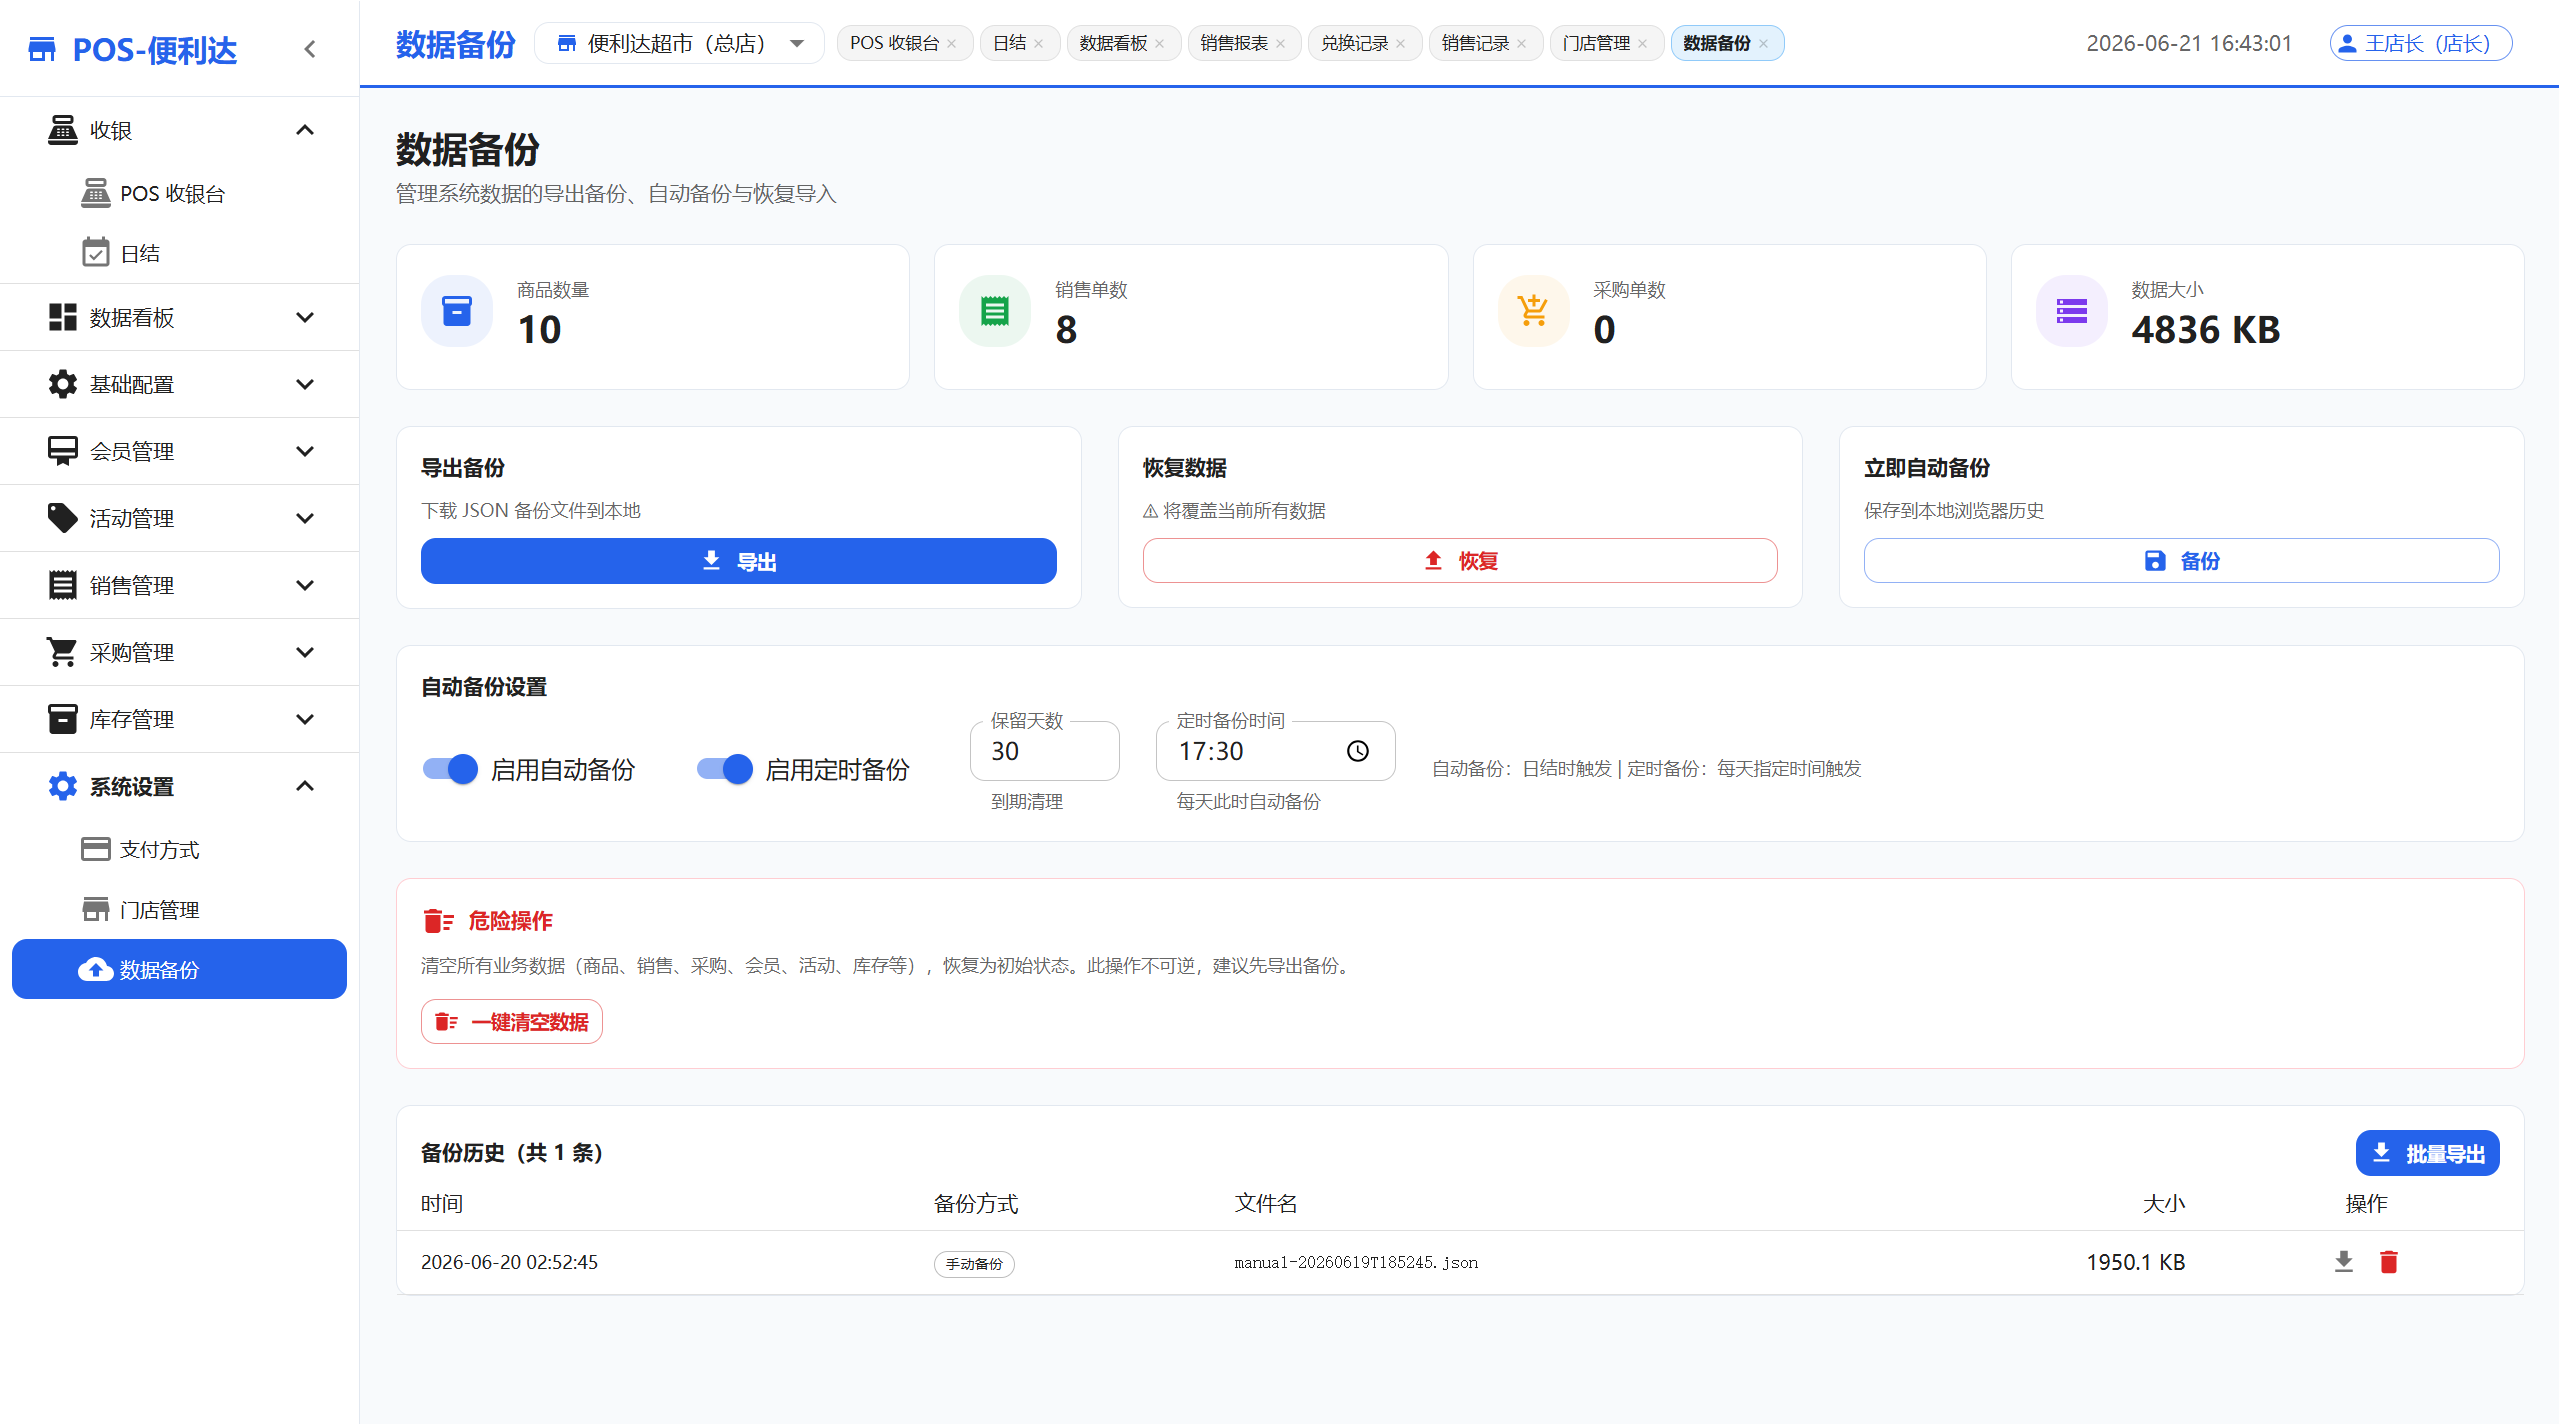Close the 门店管理 tab
Image resolution: width=2559 pixels, height=1424 pixels.
(1643, 44)
